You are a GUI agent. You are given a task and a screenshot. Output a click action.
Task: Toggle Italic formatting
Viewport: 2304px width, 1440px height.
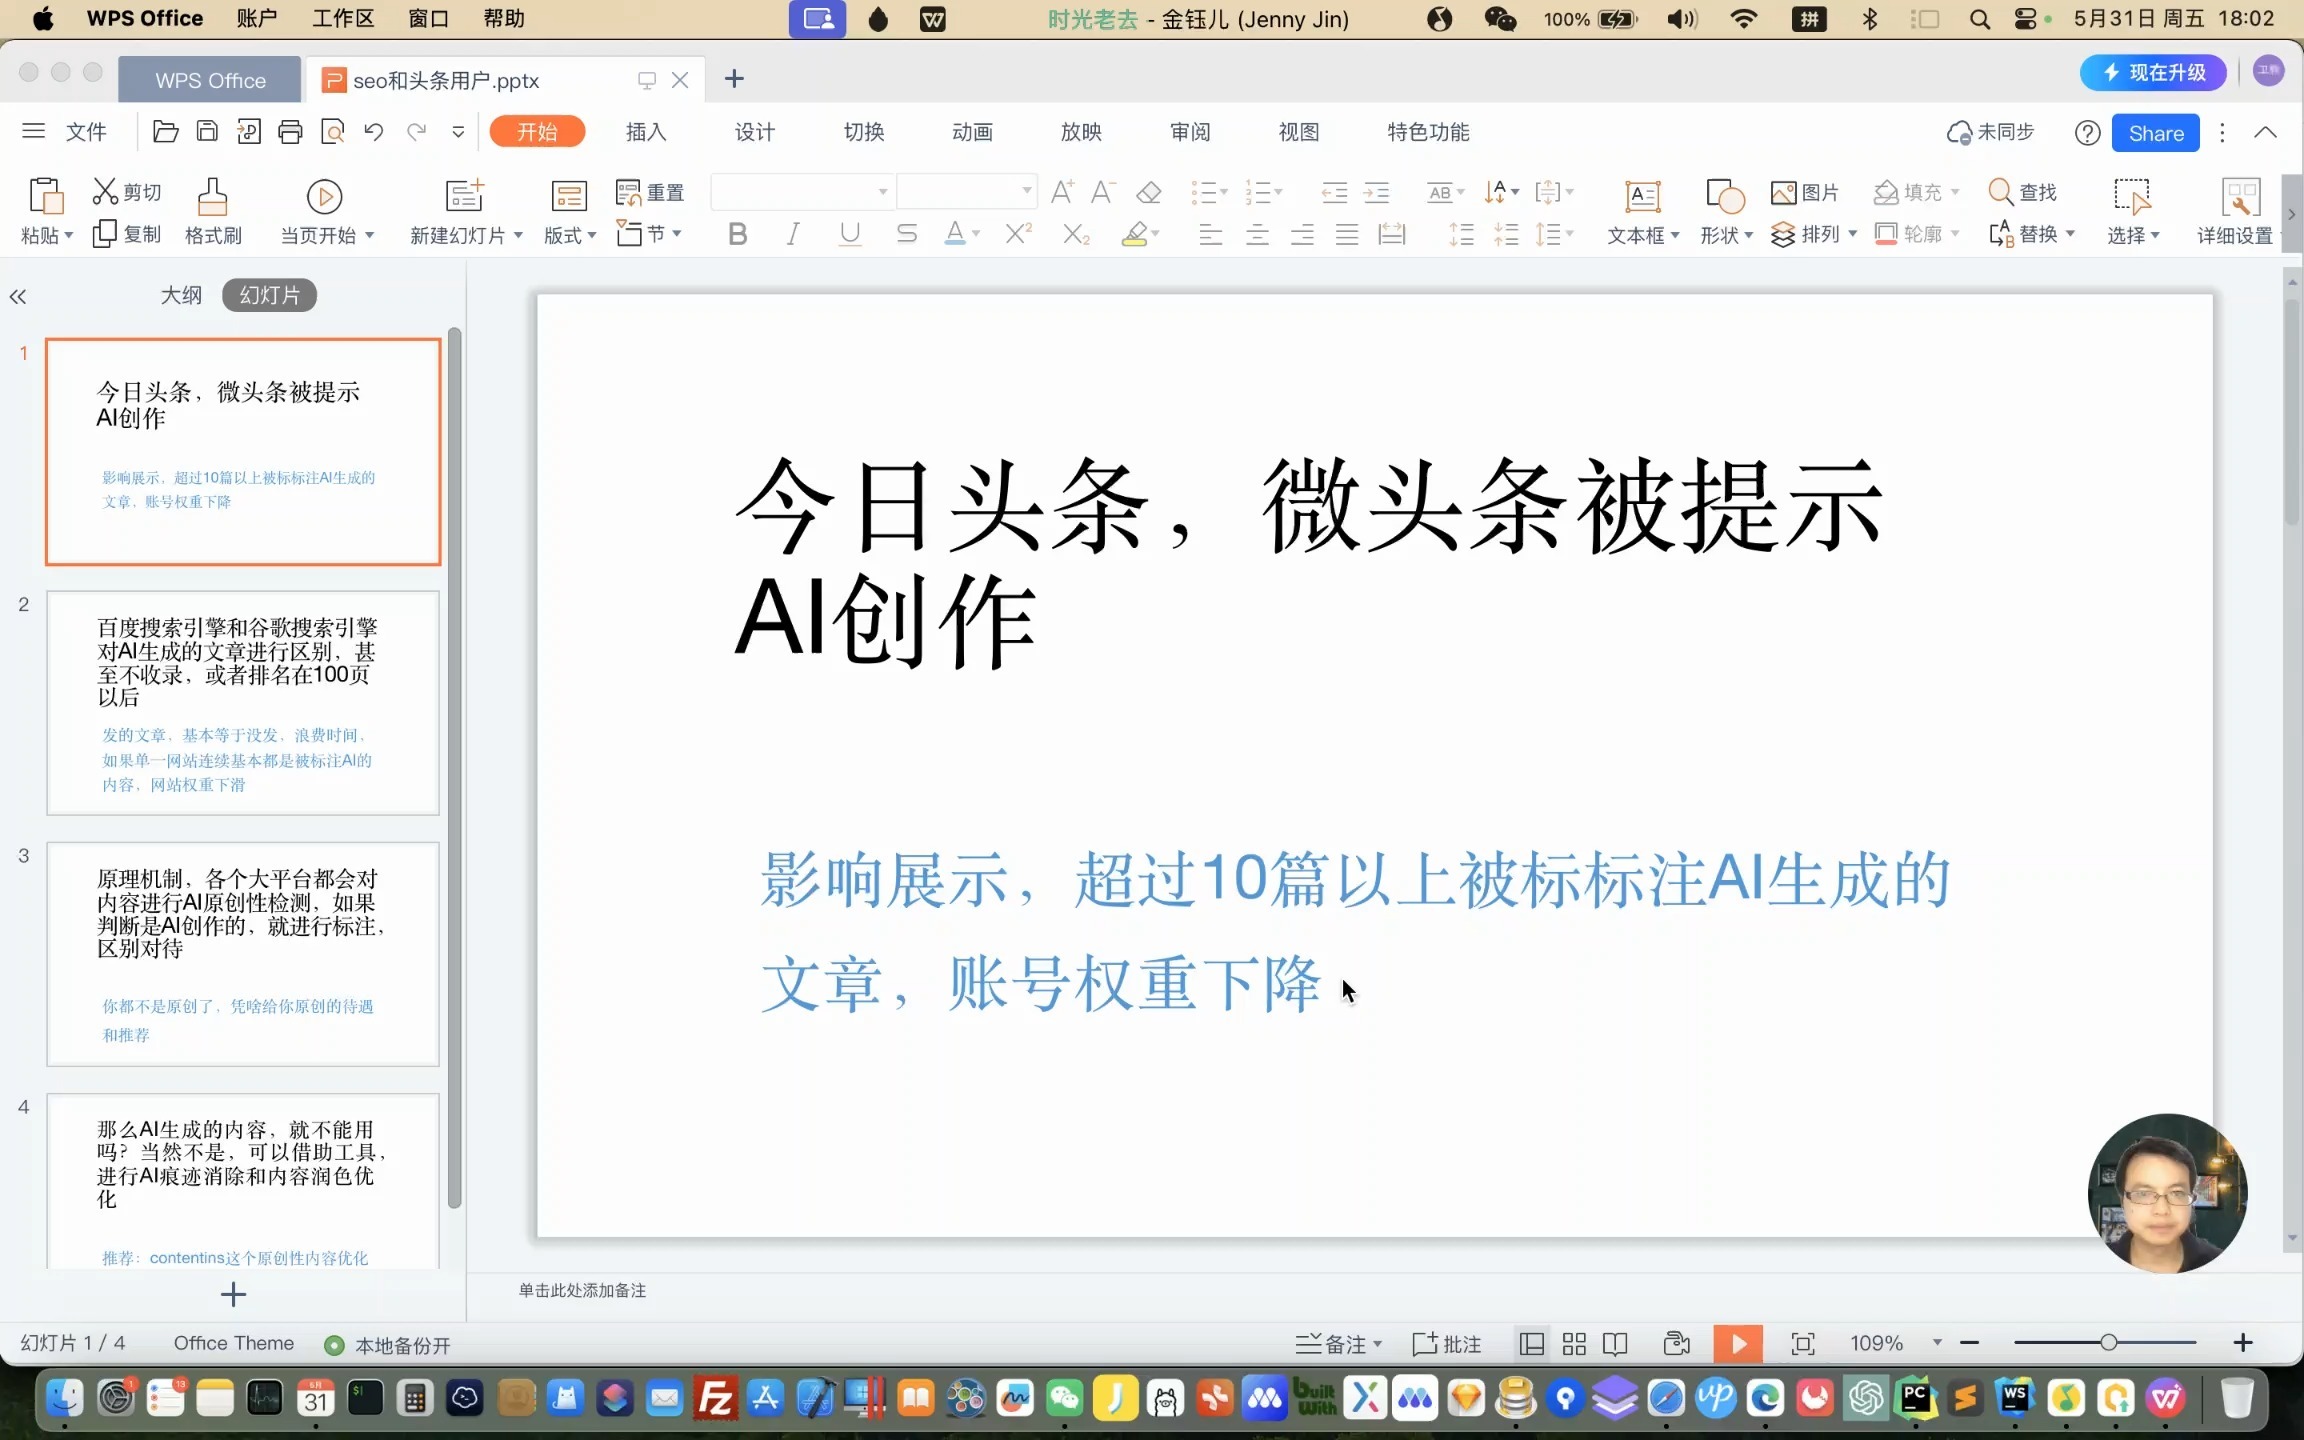click(793, 234)
